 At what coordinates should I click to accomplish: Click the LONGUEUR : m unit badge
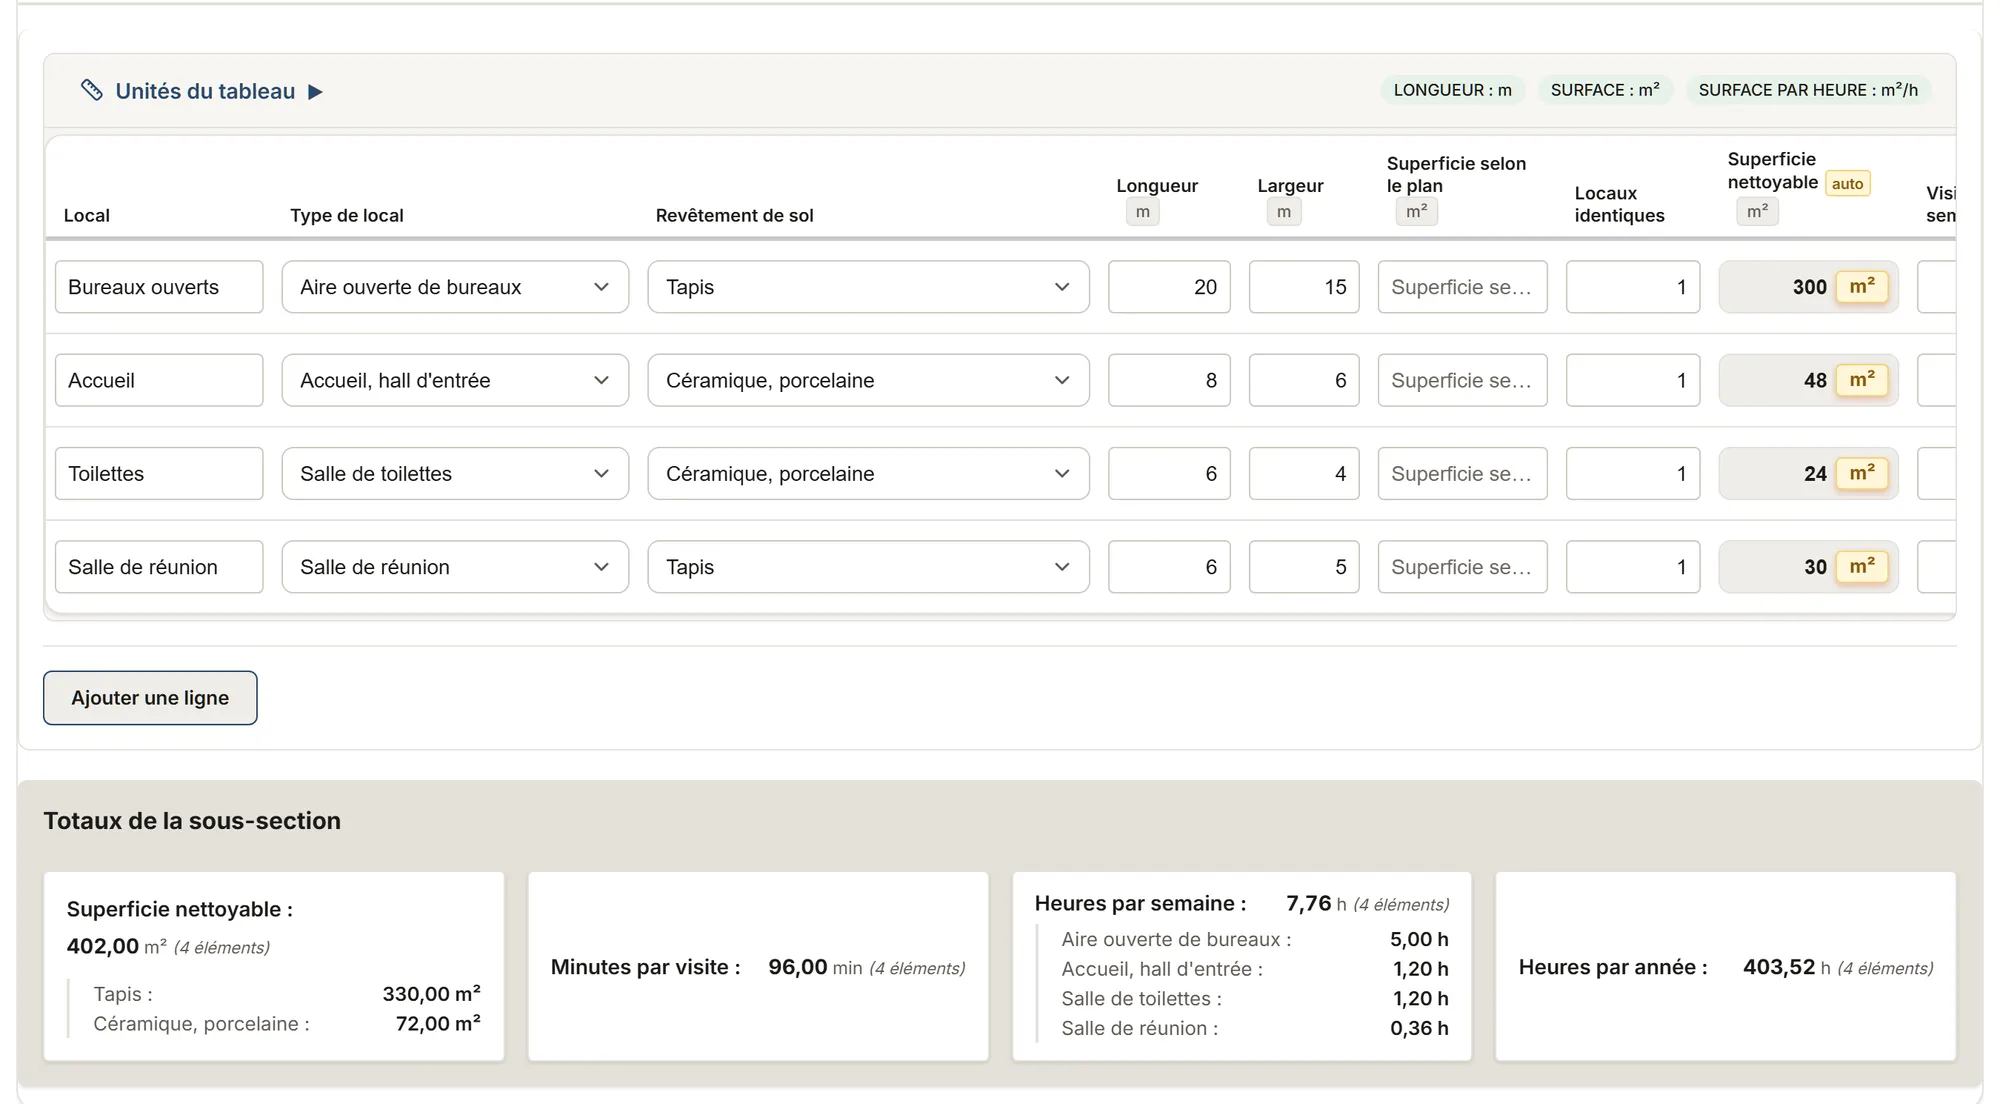[1452, 90]
